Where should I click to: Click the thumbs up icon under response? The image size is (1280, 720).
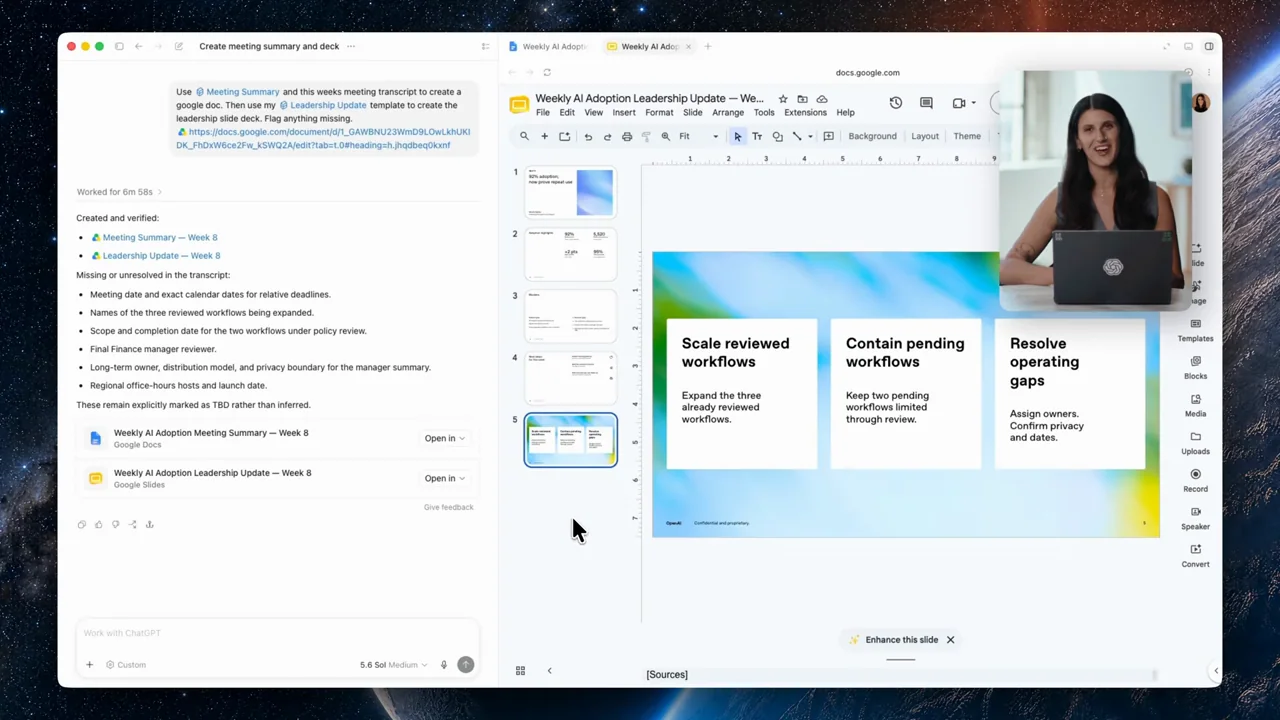click(98, 524)
